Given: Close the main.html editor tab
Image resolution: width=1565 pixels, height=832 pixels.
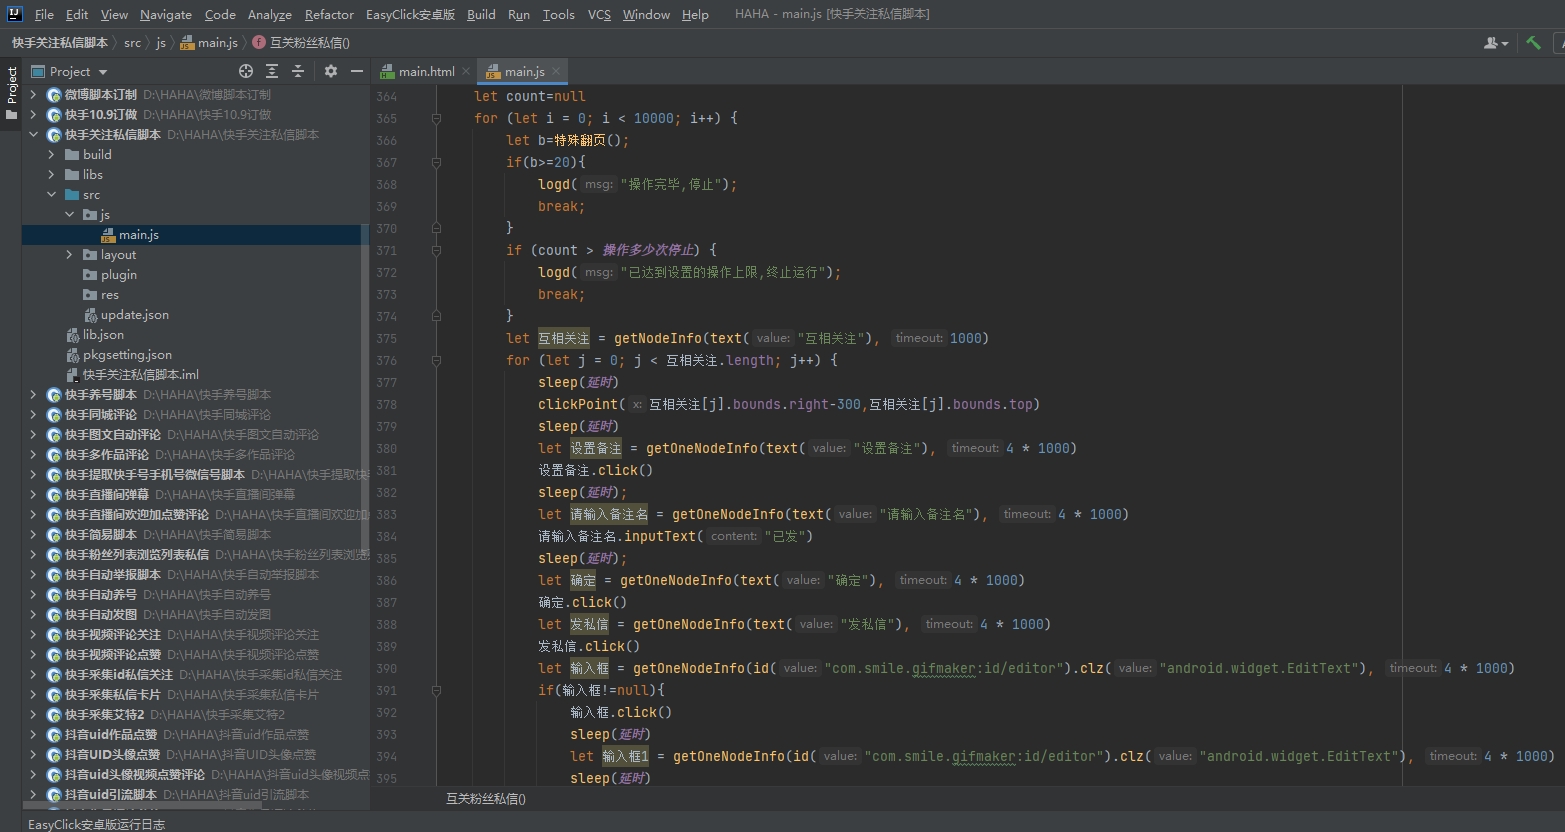Looking at the screenshot, I should tap(466, 71).
